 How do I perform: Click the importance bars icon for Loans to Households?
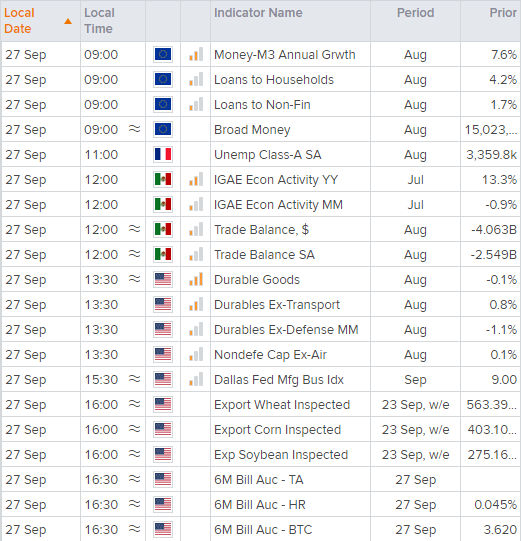[196, 79]
